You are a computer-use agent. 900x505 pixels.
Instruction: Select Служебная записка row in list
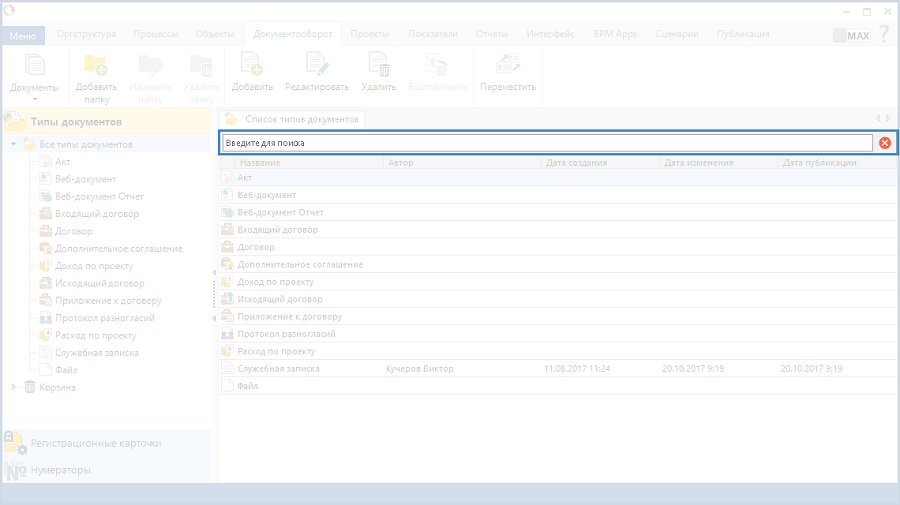(x=278, y=369)
